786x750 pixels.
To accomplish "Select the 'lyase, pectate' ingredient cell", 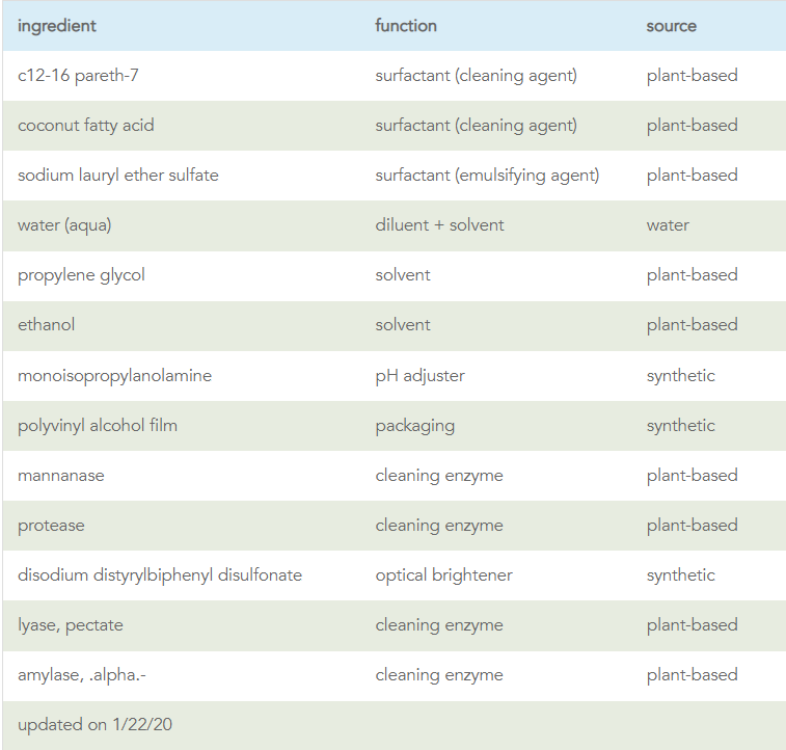I will pos(70,626).
